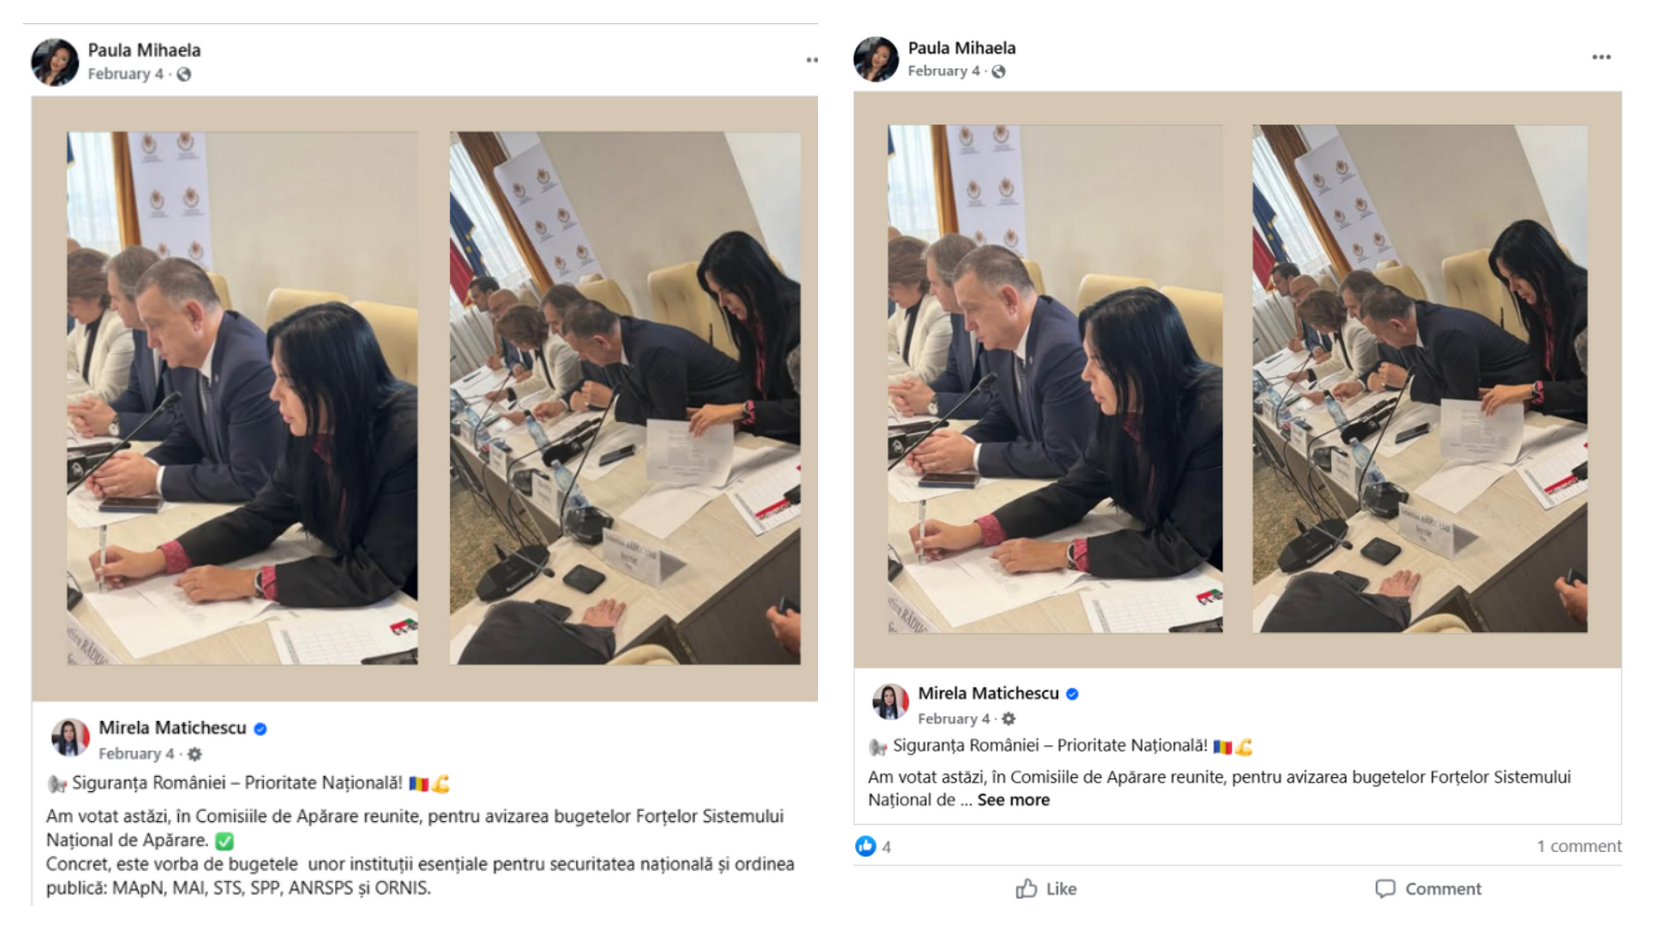Click the gear icon beside the left shared post's date
Screen dimensions: 1658x929
pyautogui.click(x=195, y=754)
